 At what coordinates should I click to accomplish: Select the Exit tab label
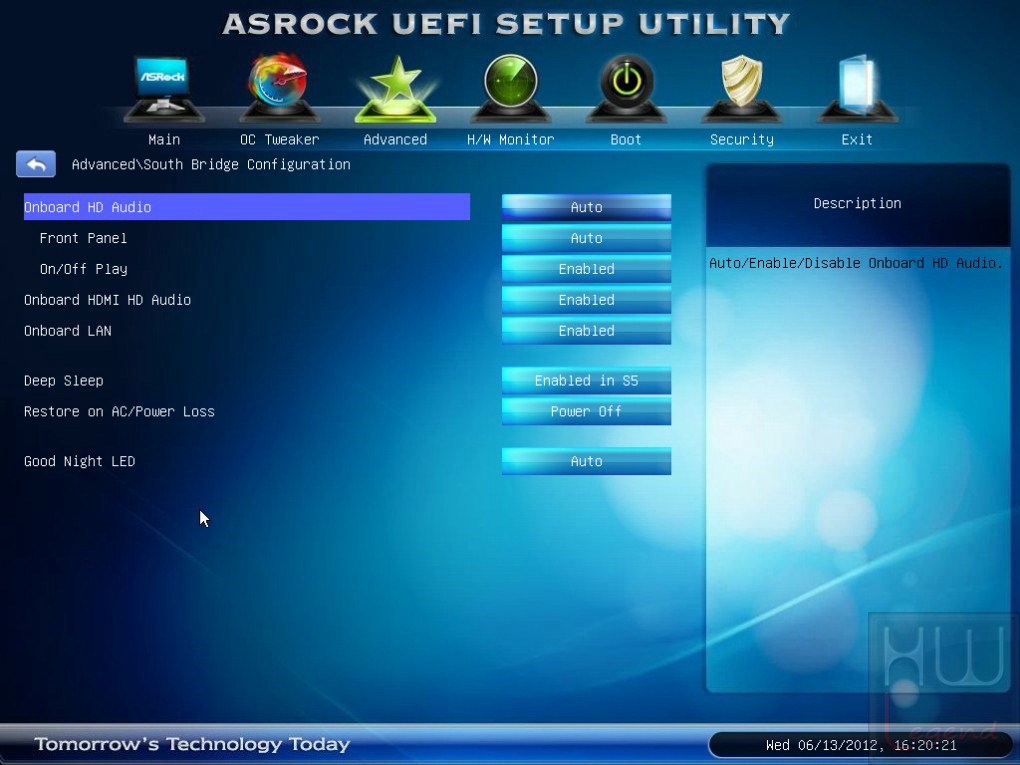[857, 139]
